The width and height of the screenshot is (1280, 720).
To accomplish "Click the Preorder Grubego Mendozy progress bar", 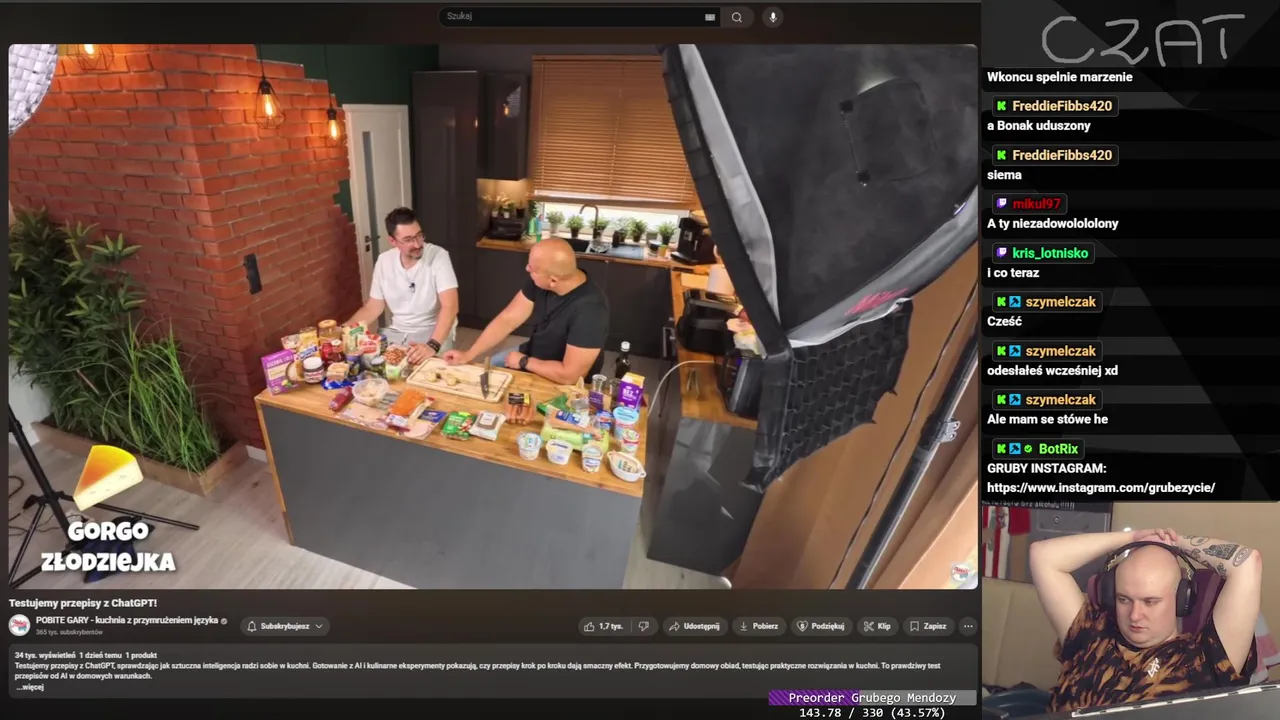I will [x=872, y=698].
